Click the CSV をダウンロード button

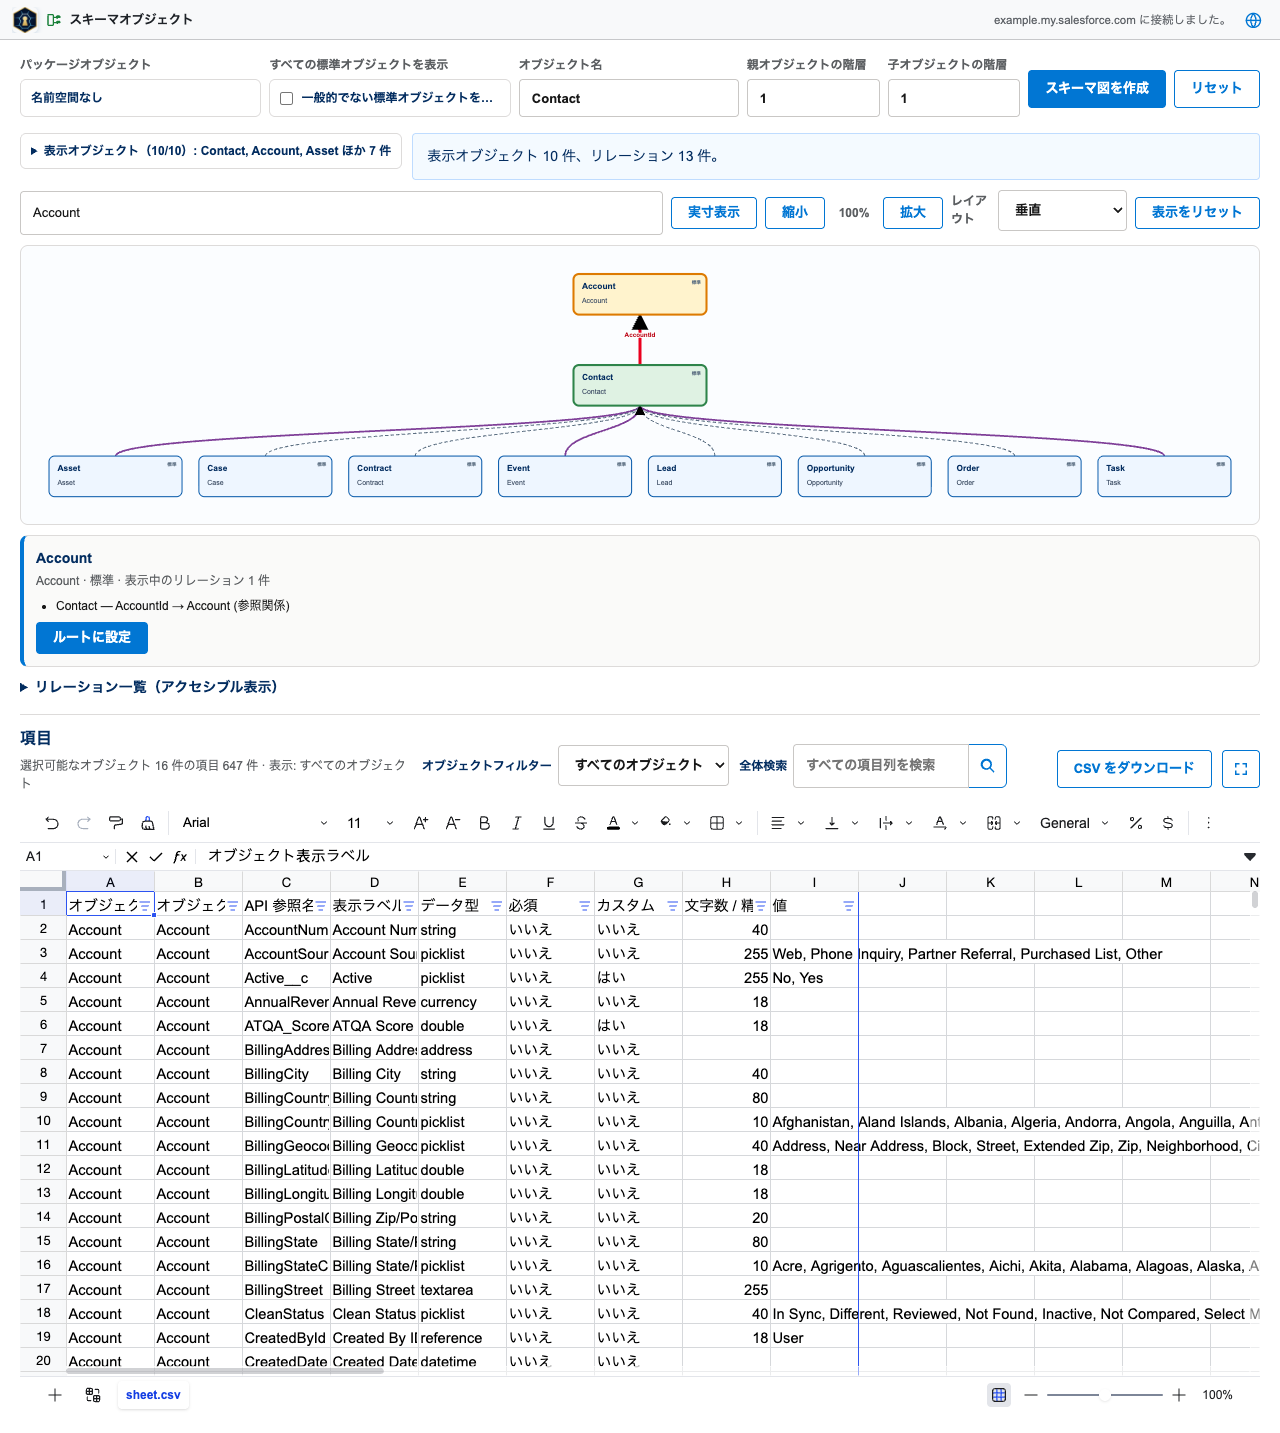(1134, 769)
